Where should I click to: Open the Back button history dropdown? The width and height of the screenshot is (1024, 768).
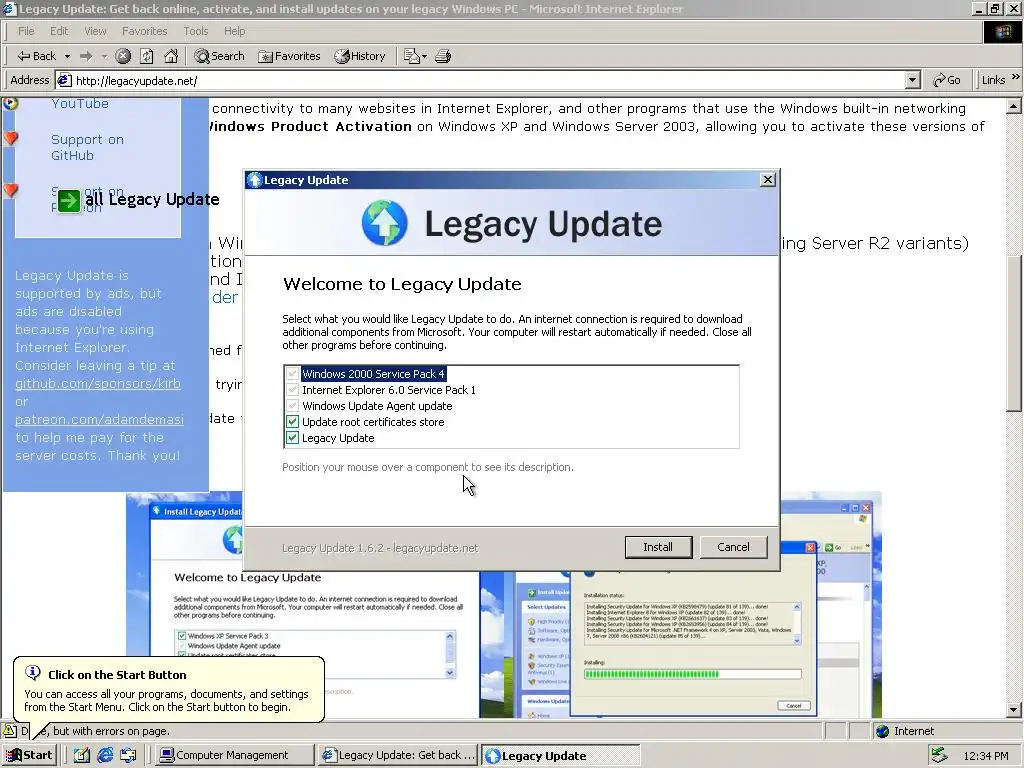(x=67, y=56)
